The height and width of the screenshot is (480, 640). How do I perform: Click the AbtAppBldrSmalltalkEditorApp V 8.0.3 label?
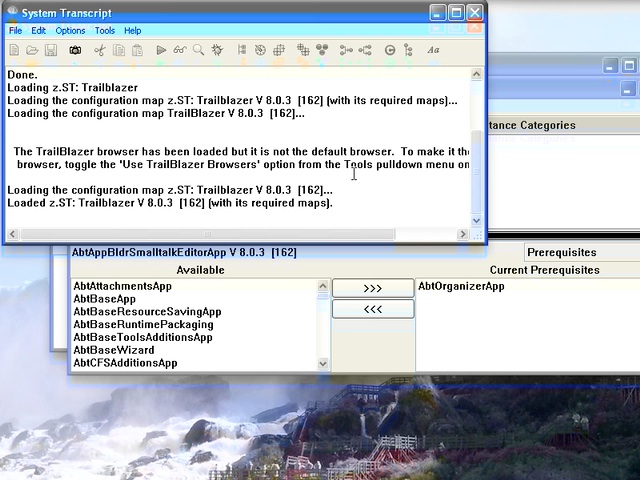click(184, 252)
